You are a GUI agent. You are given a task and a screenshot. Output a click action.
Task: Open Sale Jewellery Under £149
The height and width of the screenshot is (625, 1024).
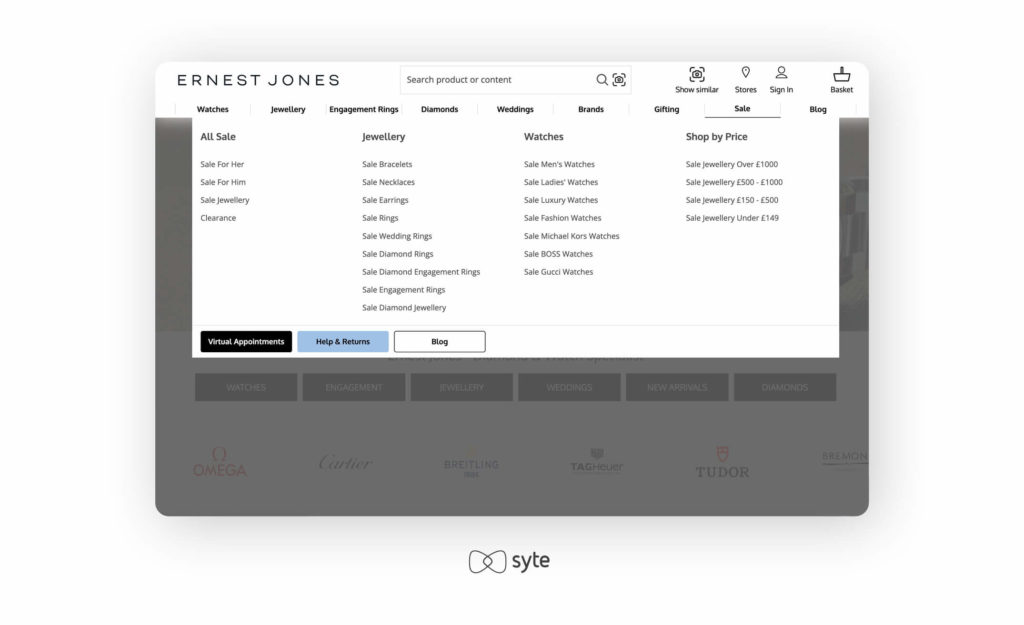coord(732,218)
